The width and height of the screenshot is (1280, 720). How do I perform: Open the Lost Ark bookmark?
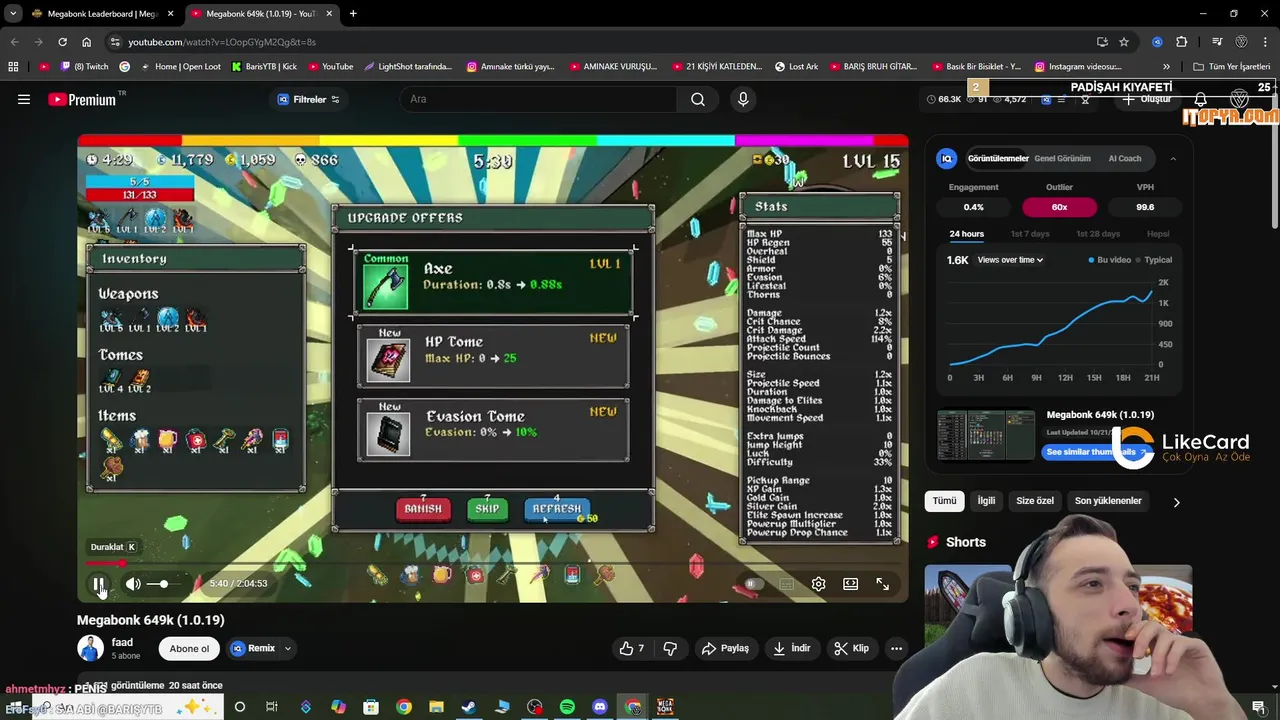796,67
